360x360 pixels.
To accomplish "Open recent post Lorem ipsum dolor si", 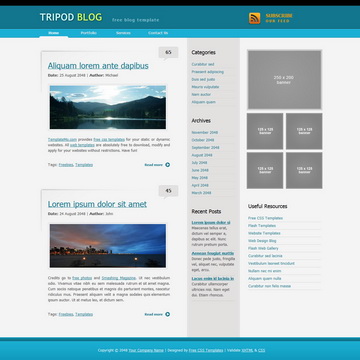I will click(x=211, y=222).
